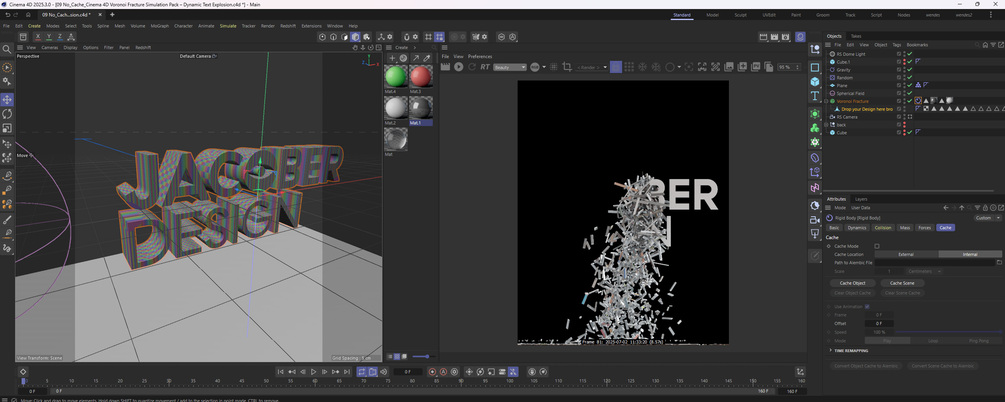This screenshot has height=402, width=1005.
Task: Toggle visibility dots for Cube.1
Action: [x=904, y=62]
